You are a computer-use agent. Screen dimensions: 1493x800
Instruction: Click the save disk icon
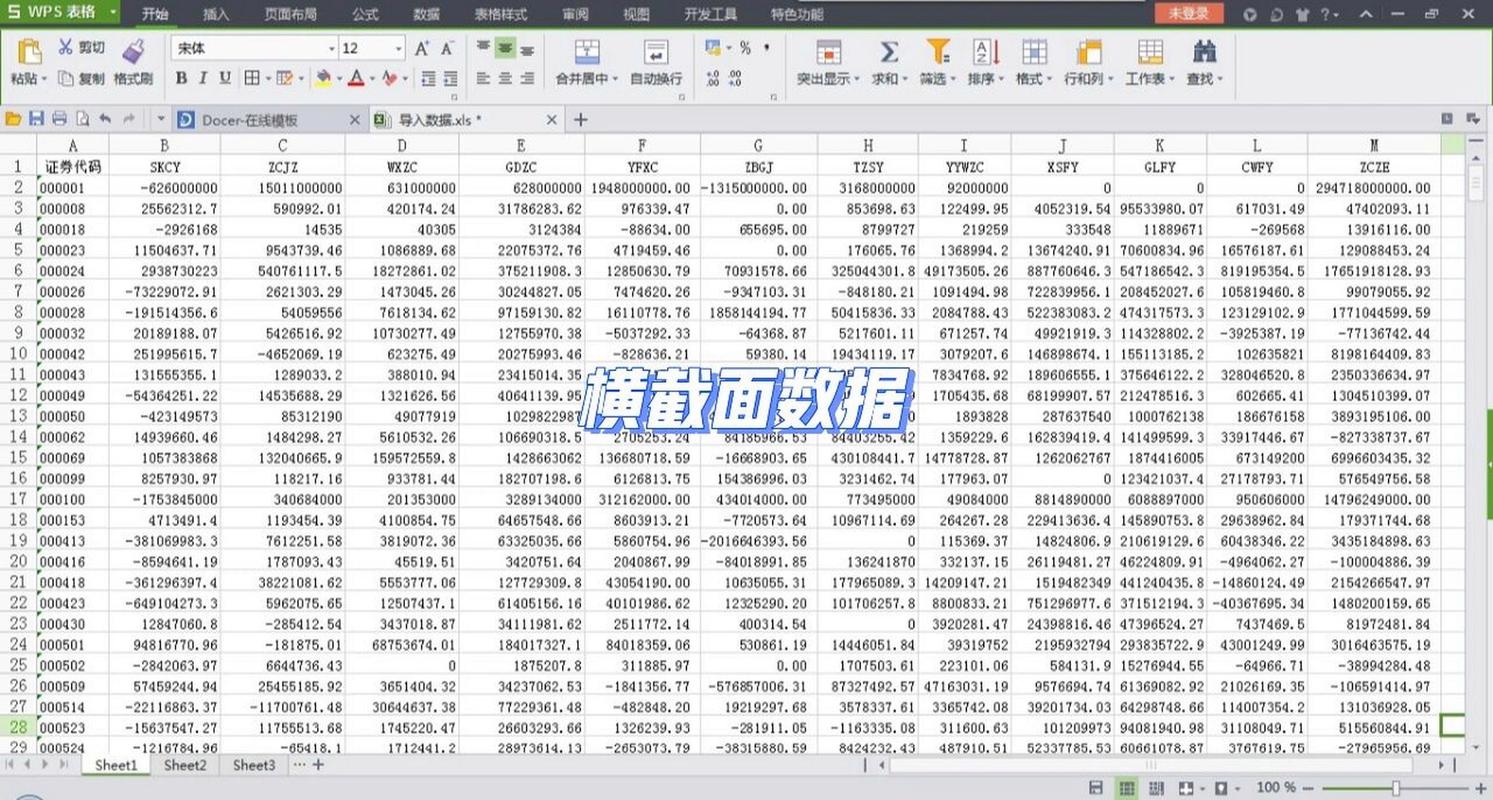tap(36, 119)
